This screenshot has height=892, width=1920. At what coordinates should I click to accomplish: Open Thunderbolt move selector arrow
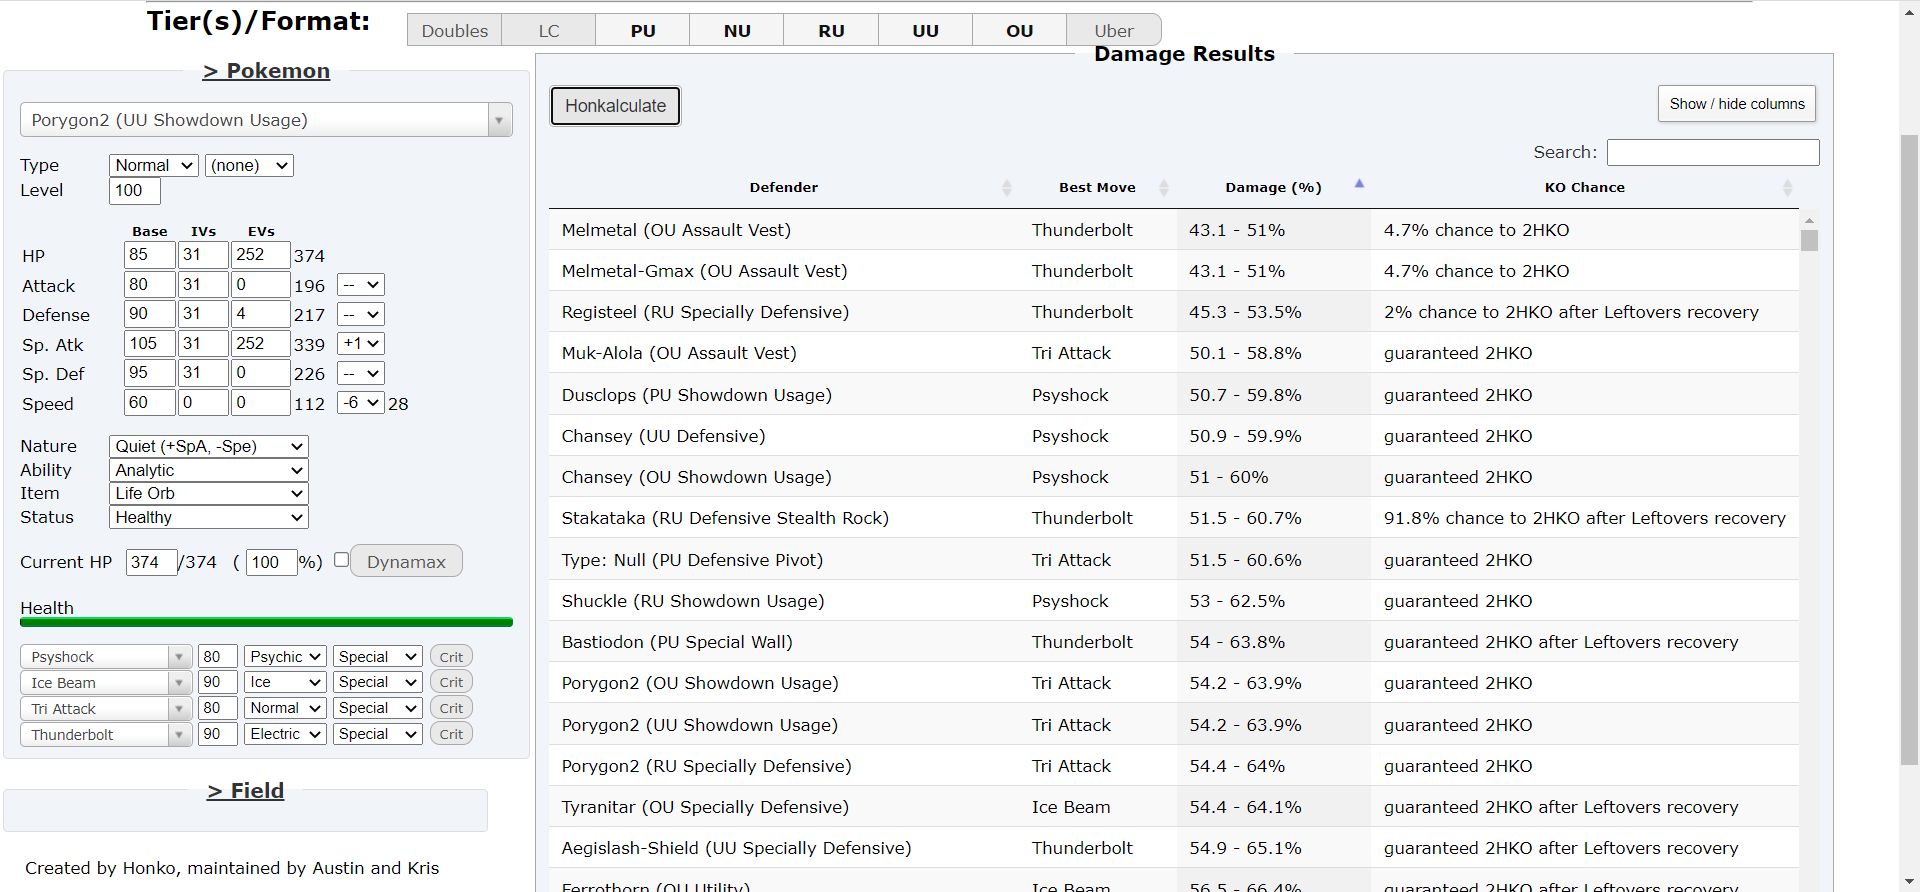pos(179,735)
